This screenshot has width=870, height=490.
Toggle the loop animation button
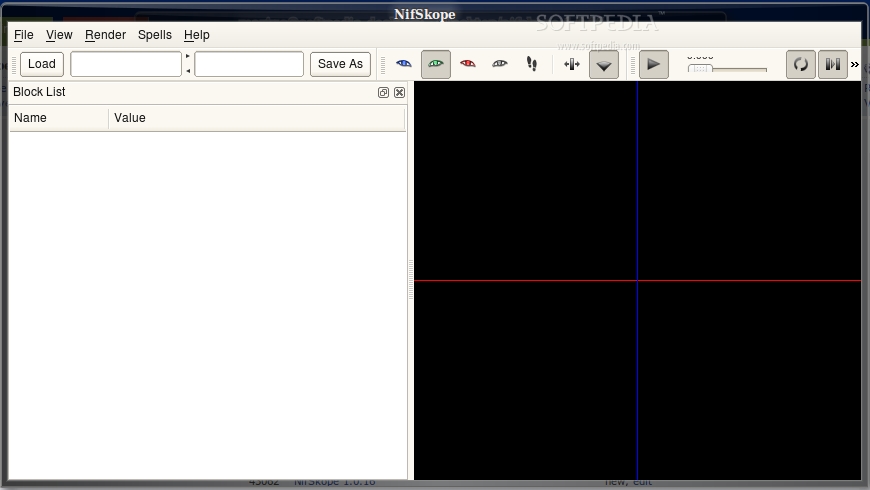click(800, 64)
